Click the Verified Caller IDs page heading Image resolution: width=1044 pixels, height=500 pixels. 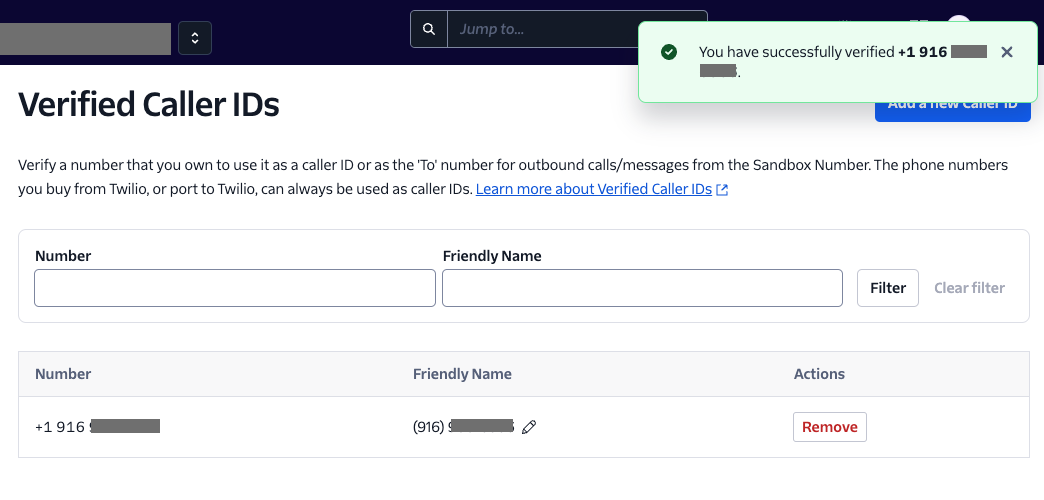[x=149, y=104]
